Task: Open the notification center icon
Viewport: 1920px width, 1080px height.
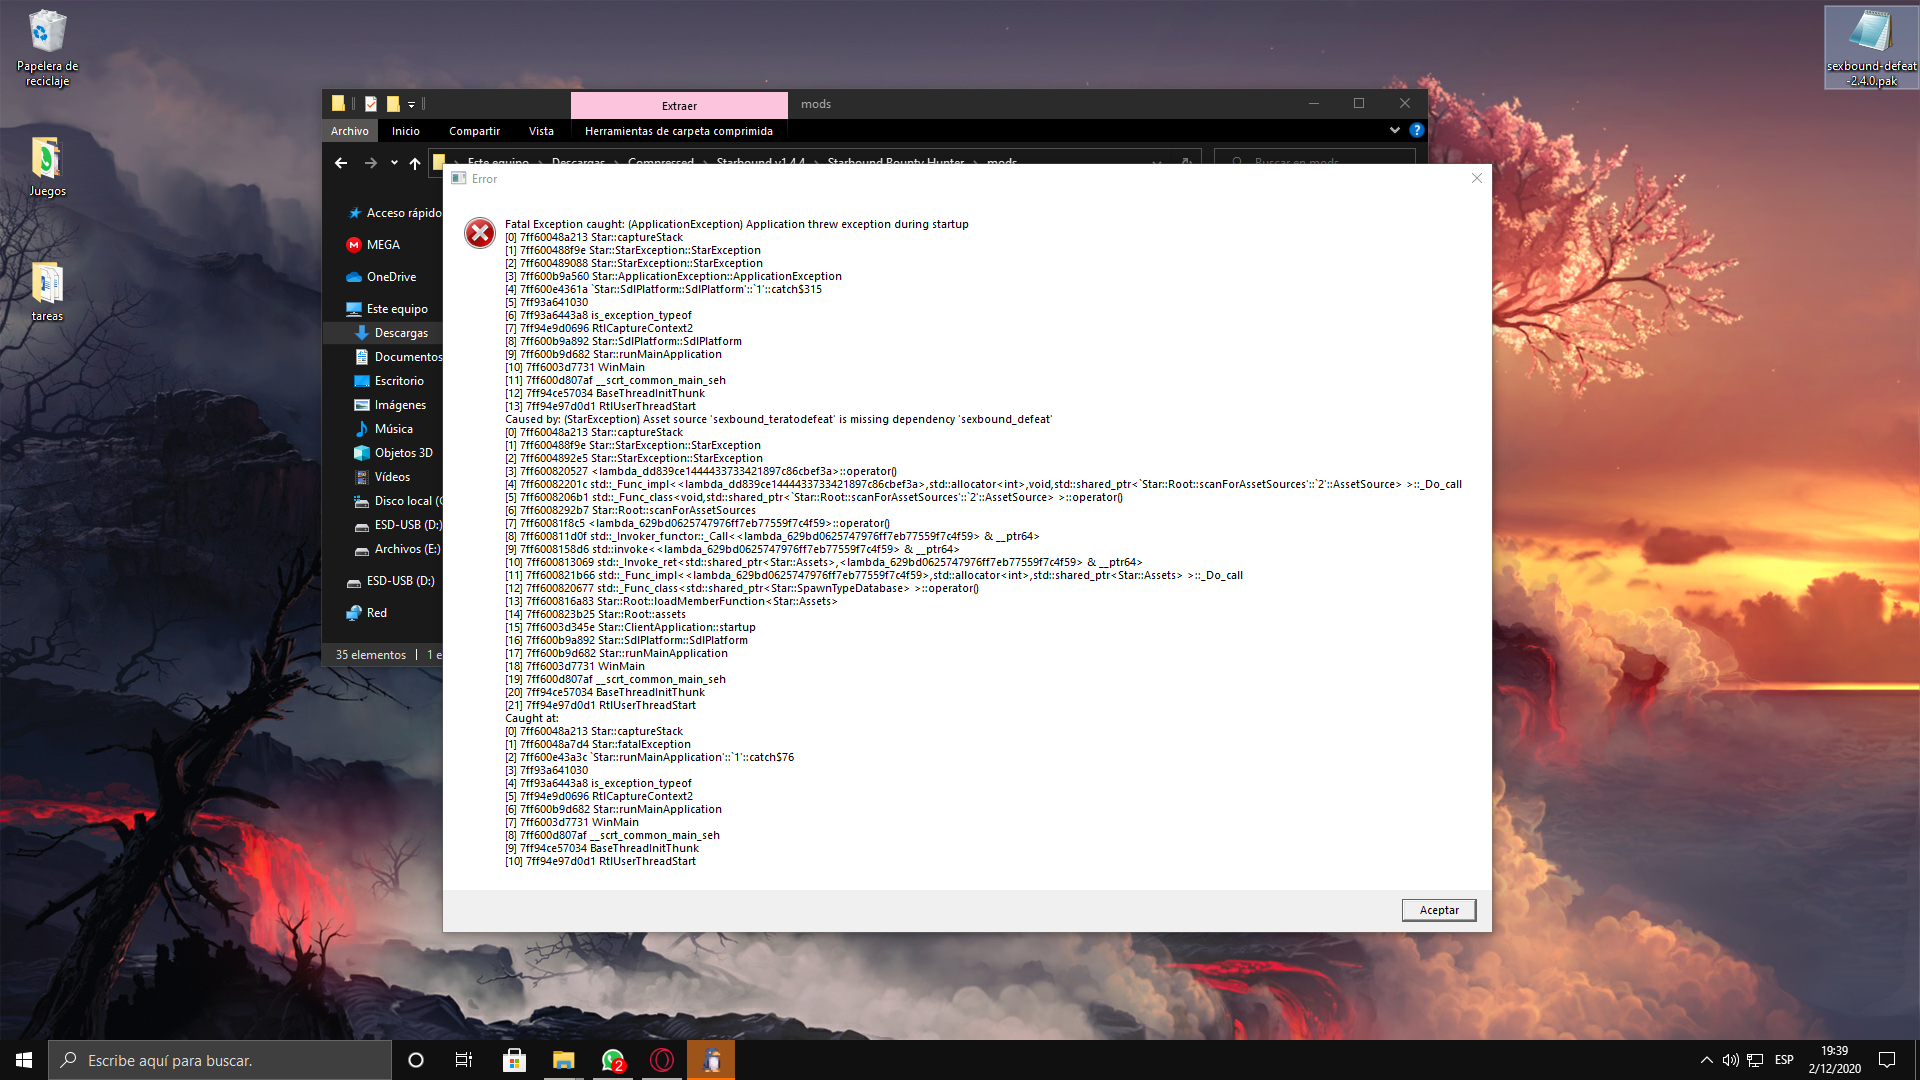Action: tap(1887, 1060)
